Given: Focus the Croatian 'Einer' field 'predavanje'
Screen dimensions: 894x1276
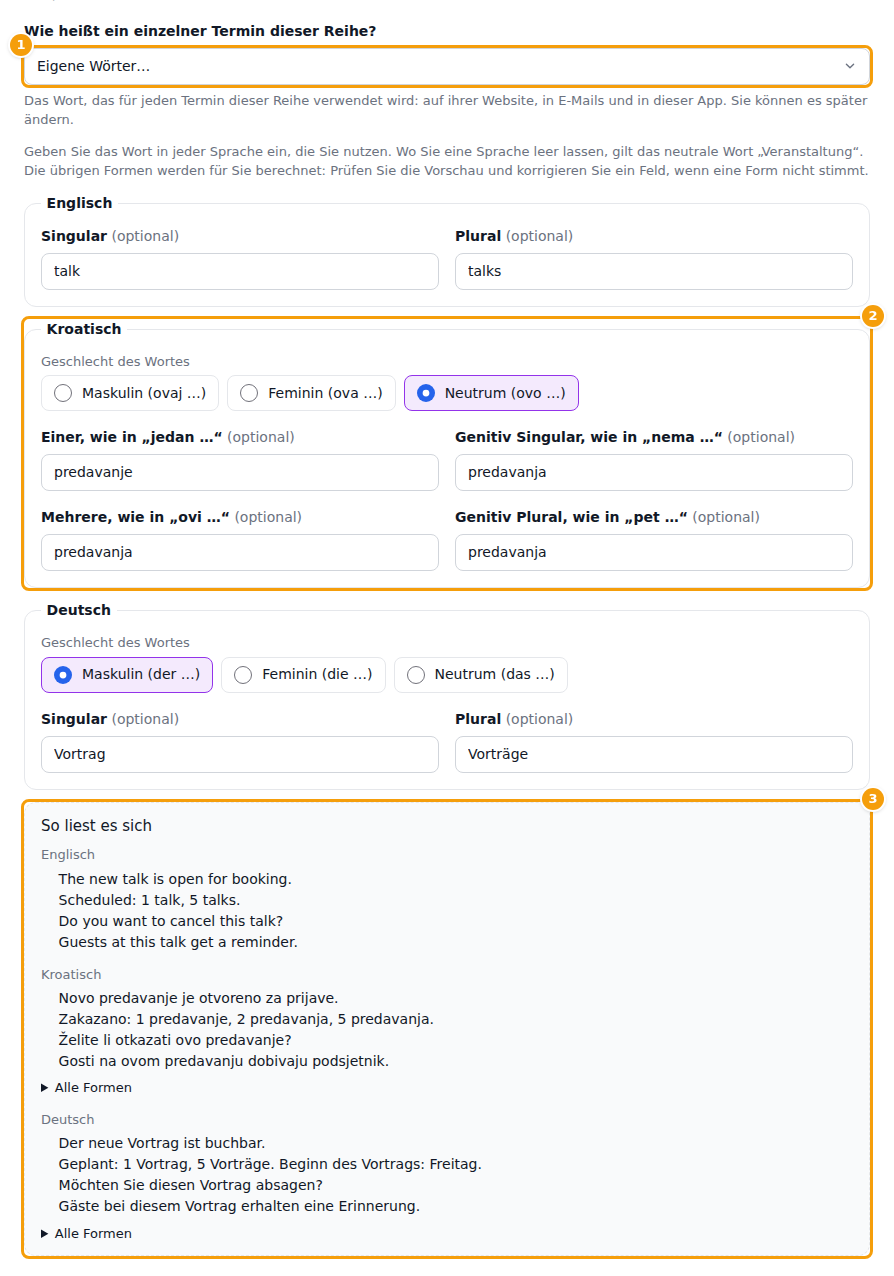Looking at the screenshot, I should 240,472.
